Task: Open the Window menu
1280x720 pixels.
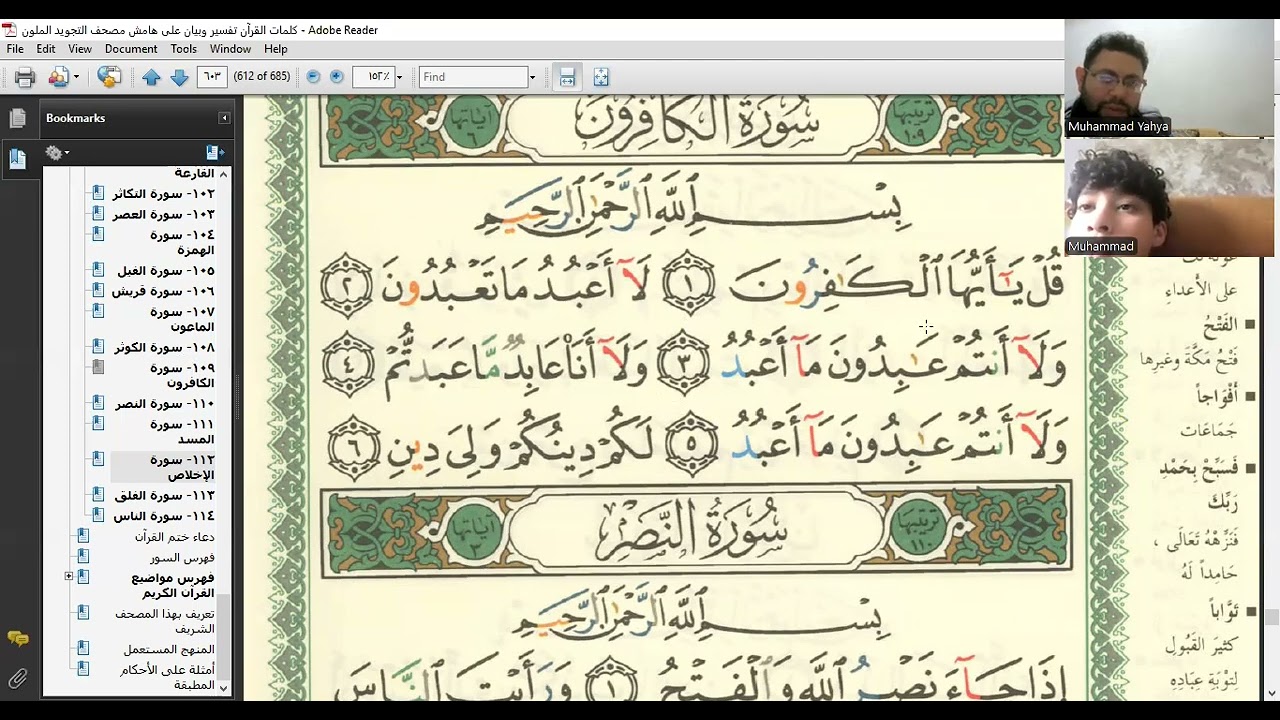Action: point(230,49)
